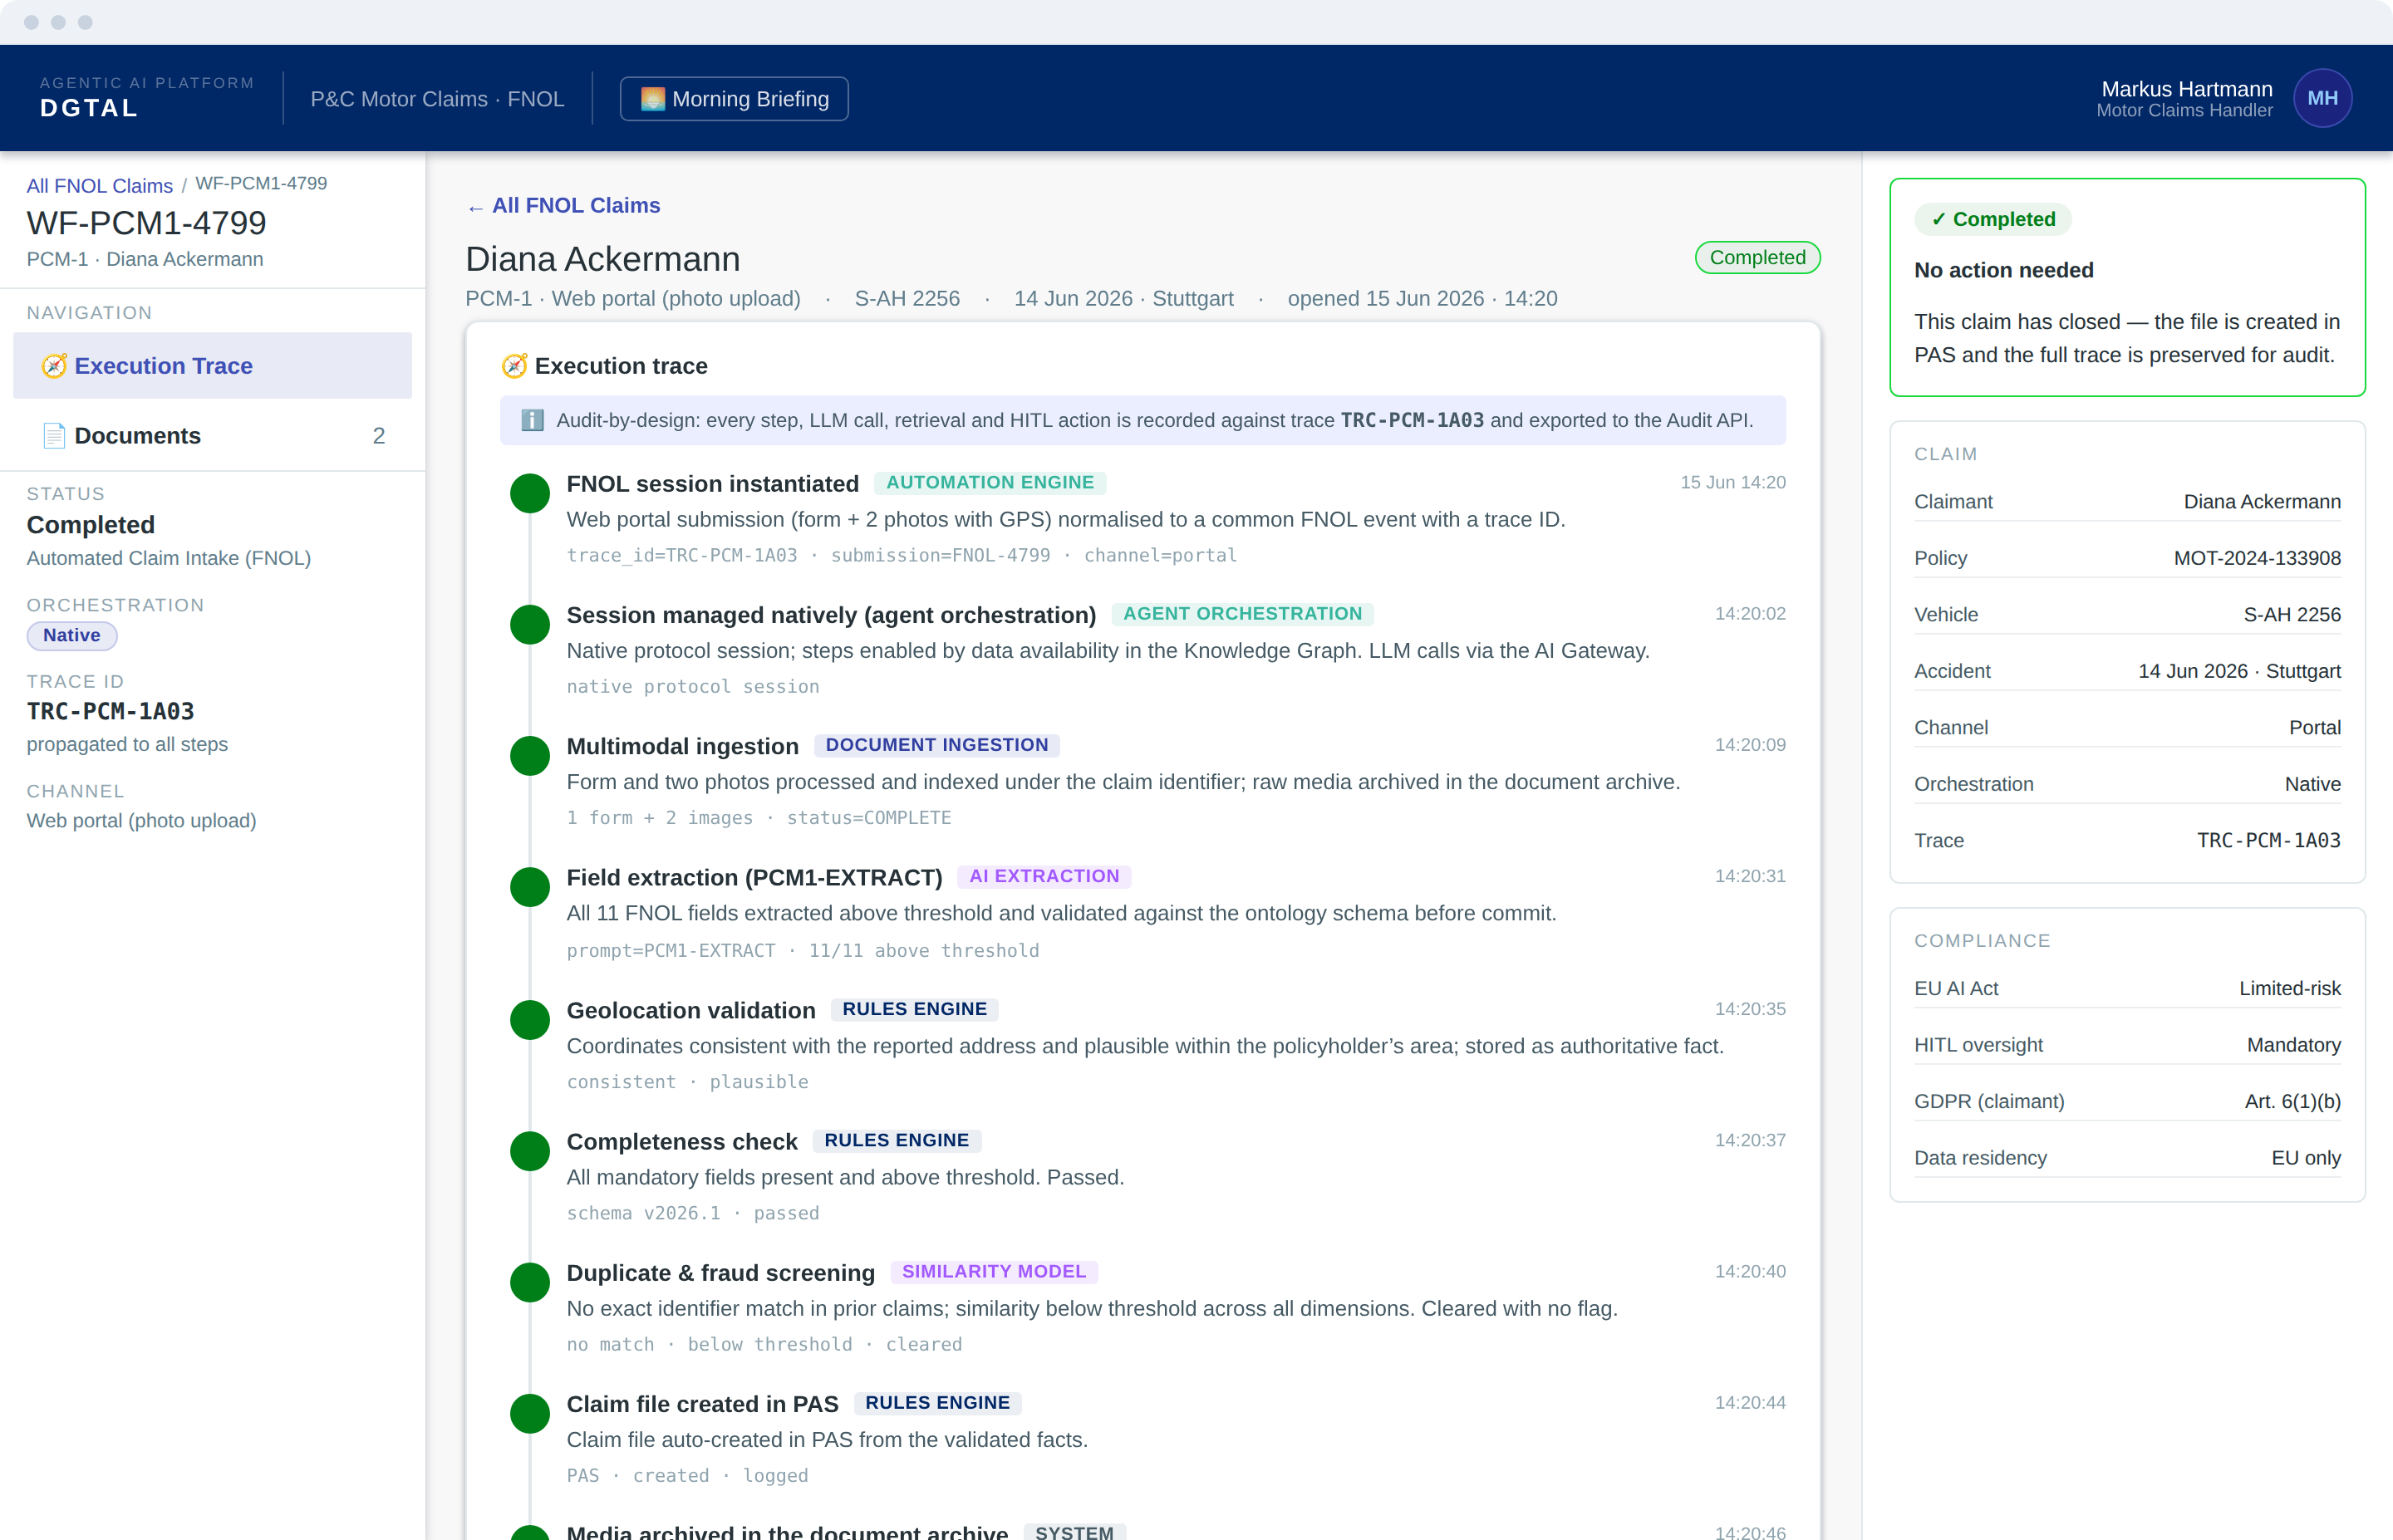Click the compass icon beside Execution Trace nav
Screen dimensions: 2393x1540
54,366
